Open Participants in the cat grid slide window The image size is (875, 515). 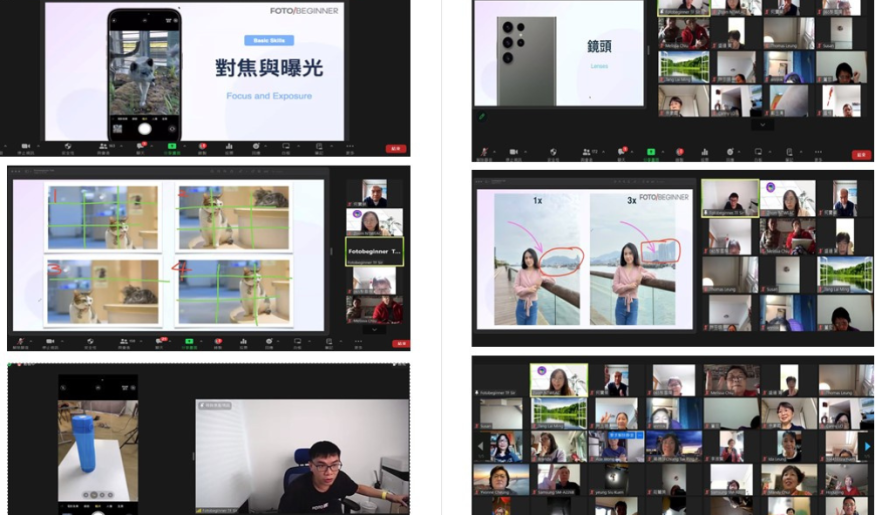tap(126, 343)
